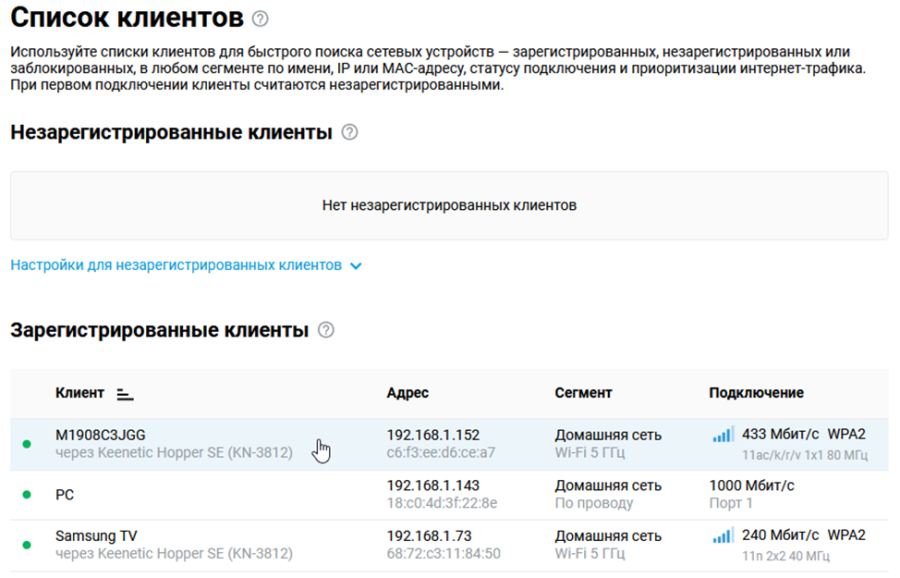Open help icon beside Список клиентов heading
Viewport: 900px width, 578px height.
click(x=260, y=19)
